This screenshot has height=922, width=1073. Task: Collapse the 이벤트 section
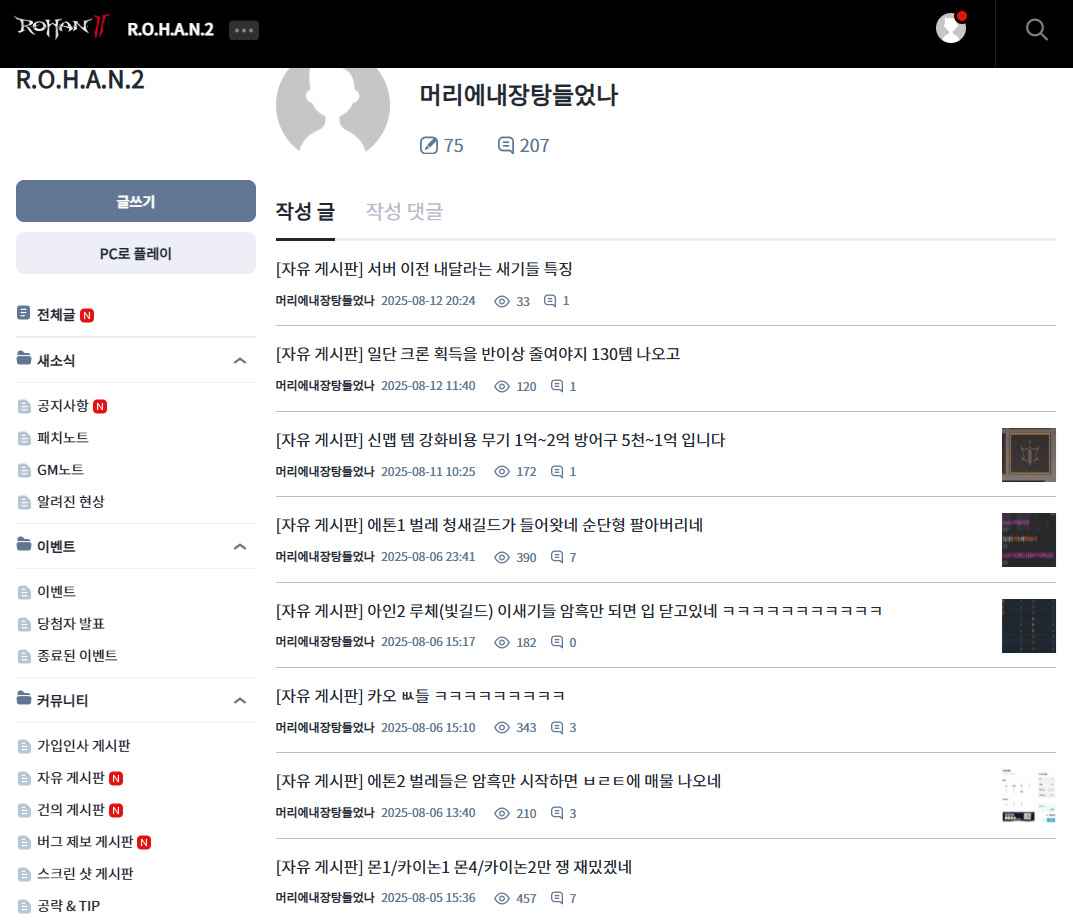[x=240, y=546]
